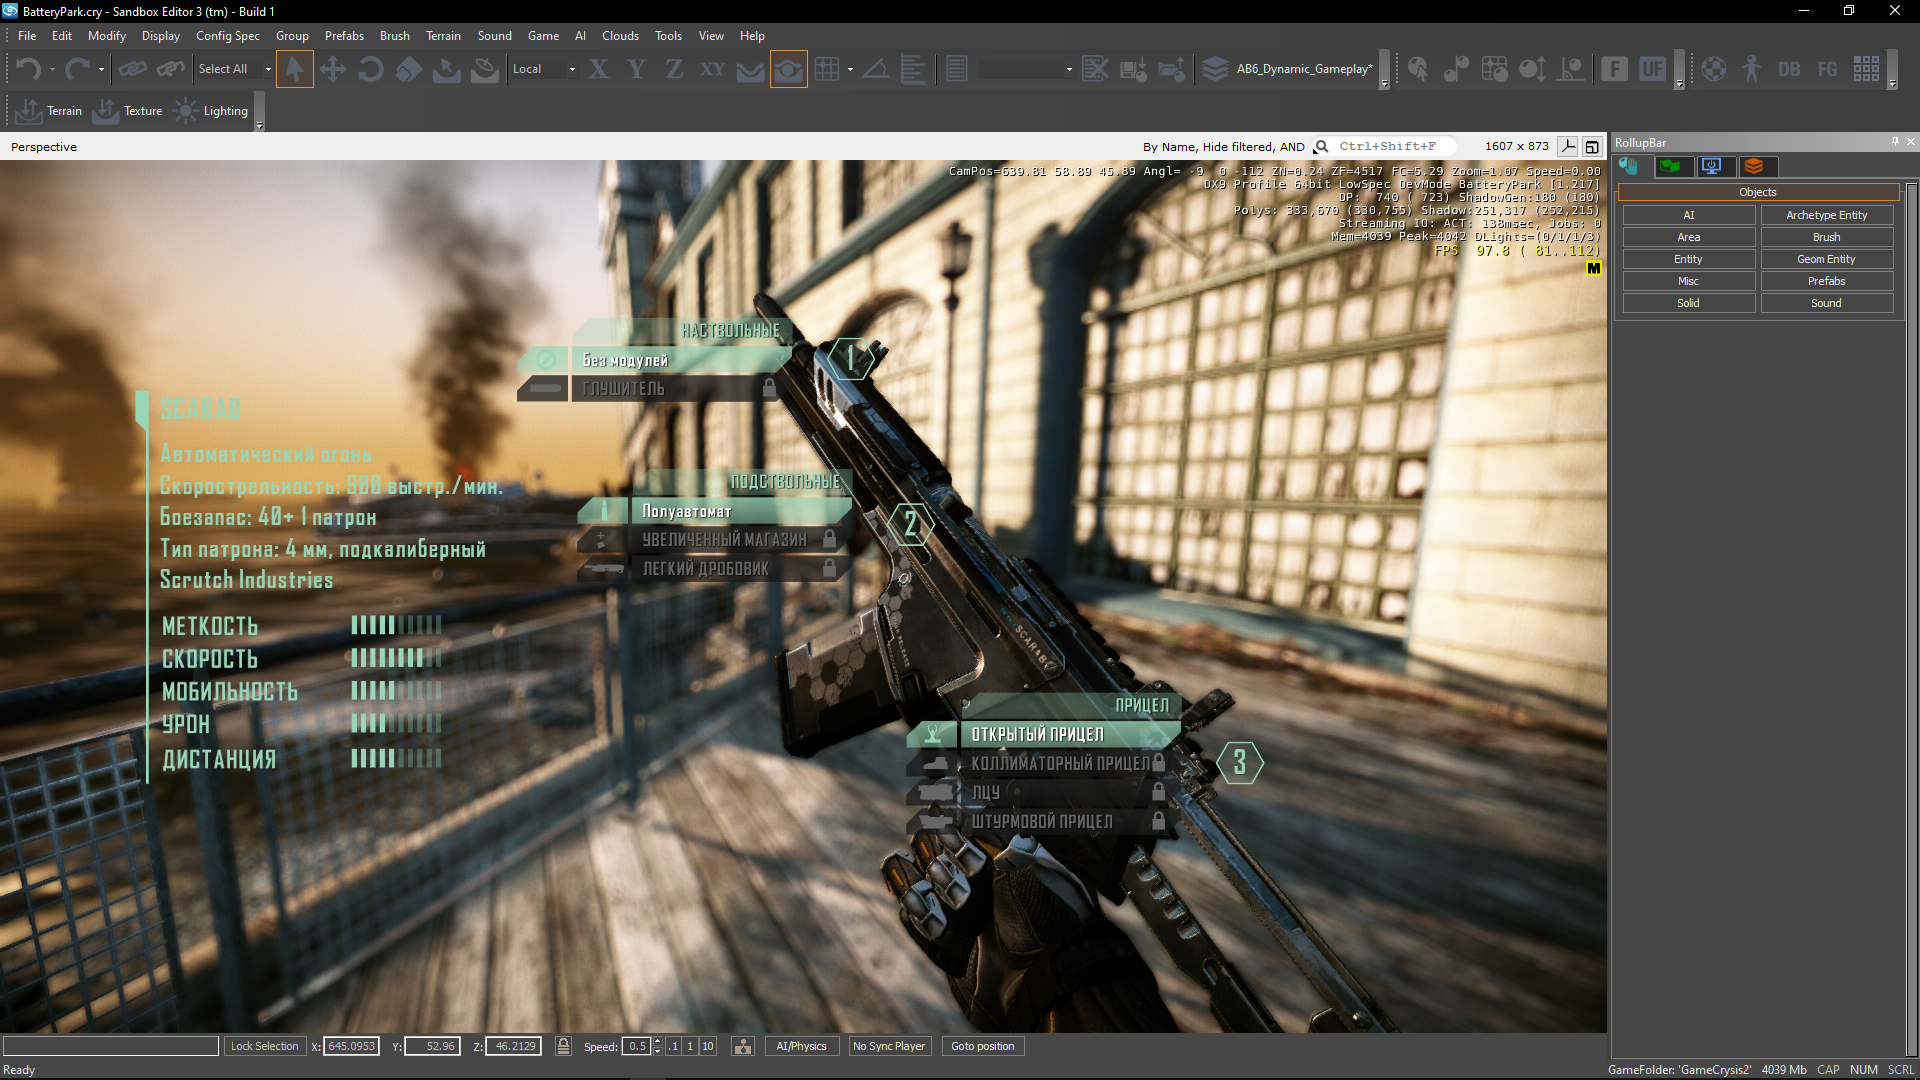Toggle Lock Selection in status bar
Screen dimensions: 1920x1080
pyautogui.click(x=264, y=1046)
